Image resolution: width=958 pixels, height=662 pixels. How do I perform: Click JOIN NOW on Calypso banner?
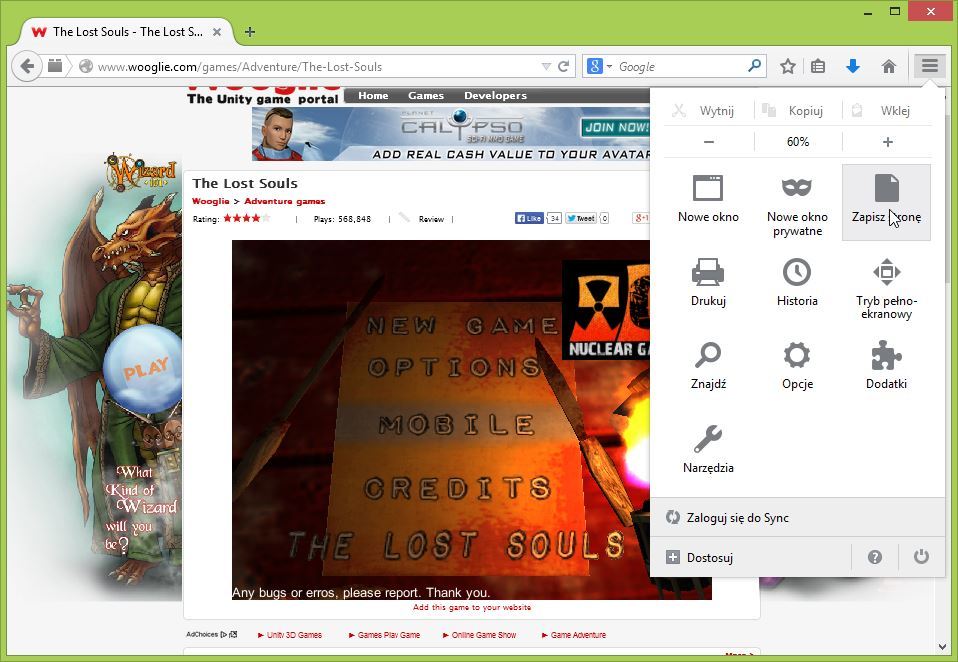coord(615,127)
